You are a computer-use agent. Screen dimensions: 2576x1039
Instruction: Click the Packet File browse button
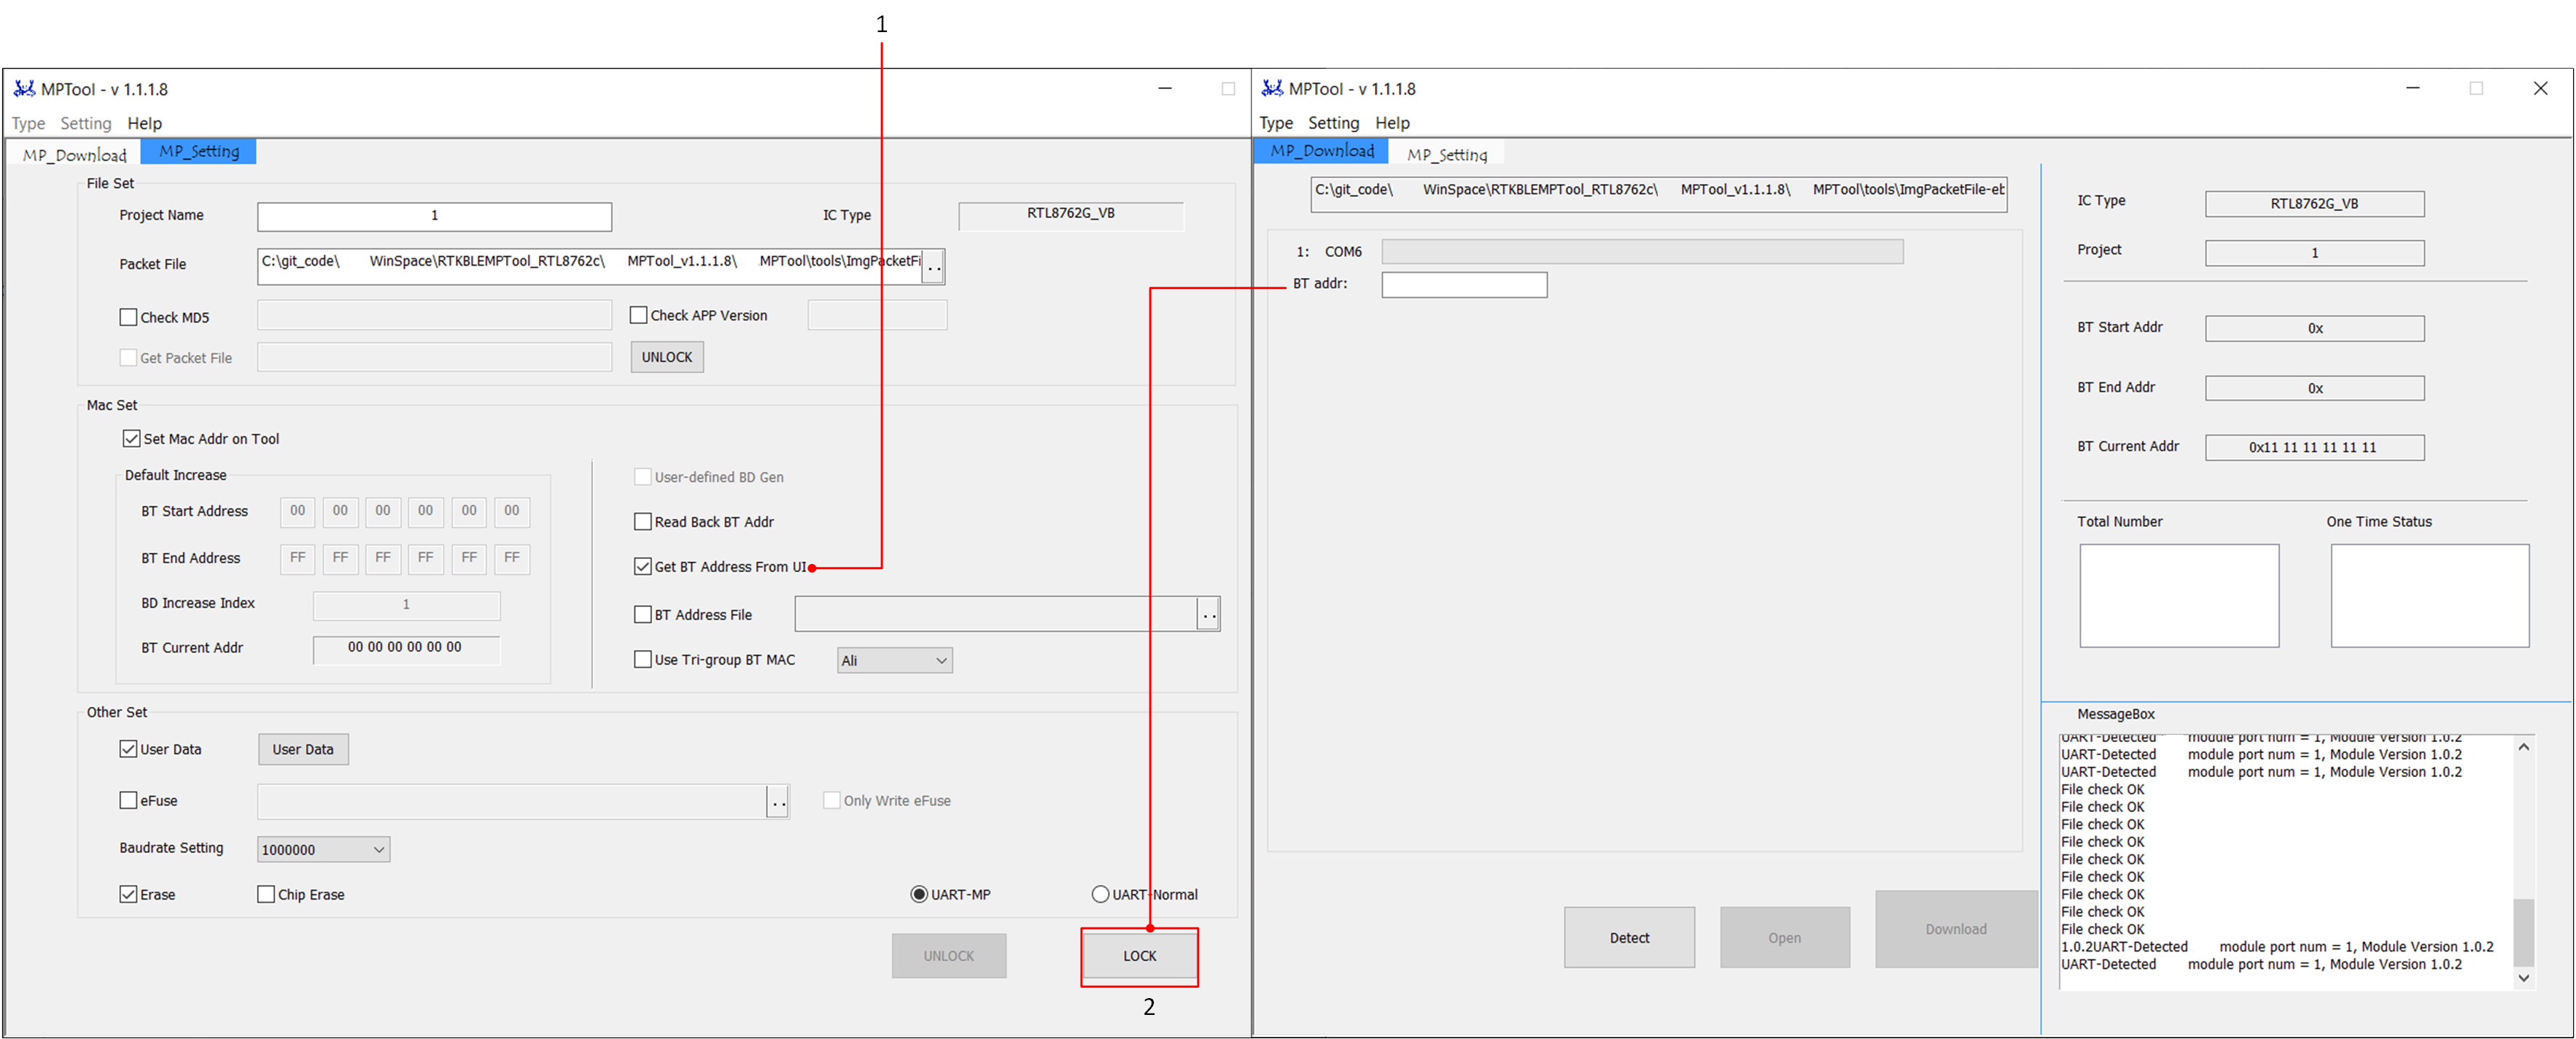coord(933,267)
